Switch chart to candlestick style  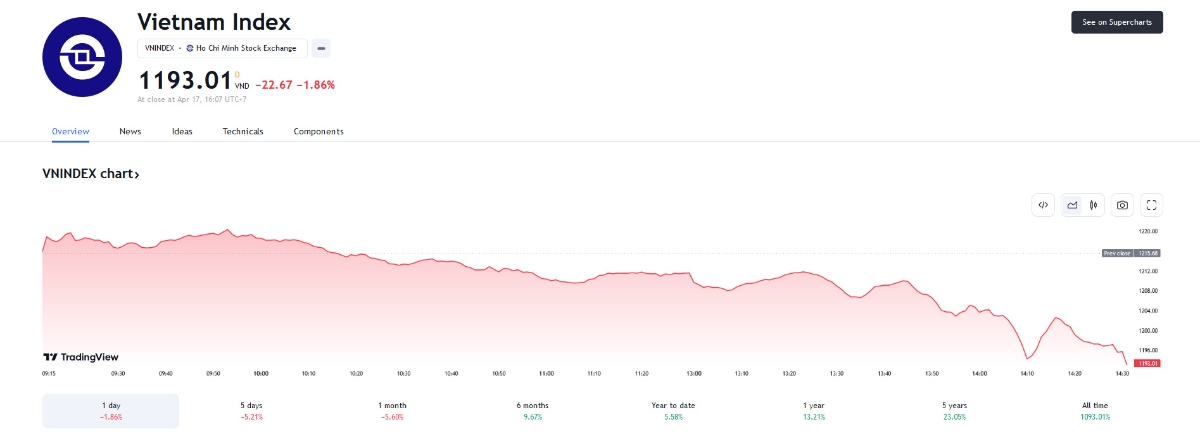pyautogui.click(x=1095, y=205)
